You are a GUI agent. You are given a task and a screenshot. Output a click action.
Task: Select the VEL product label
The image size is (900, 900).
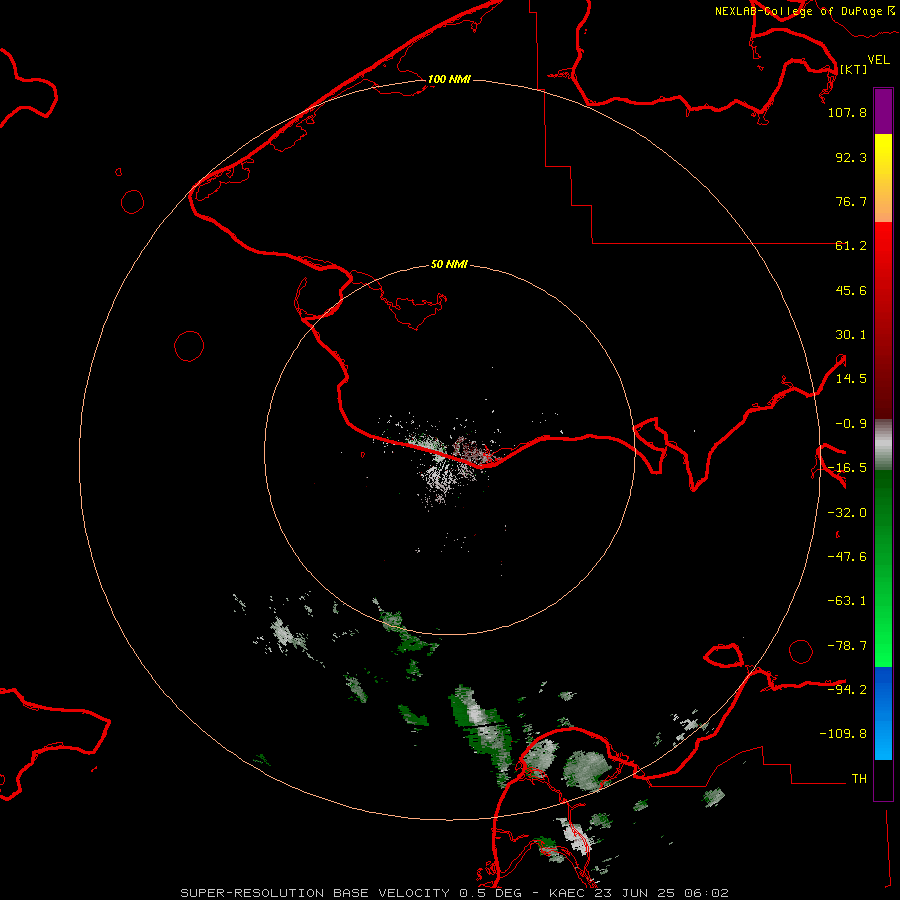tap(878, 60)
